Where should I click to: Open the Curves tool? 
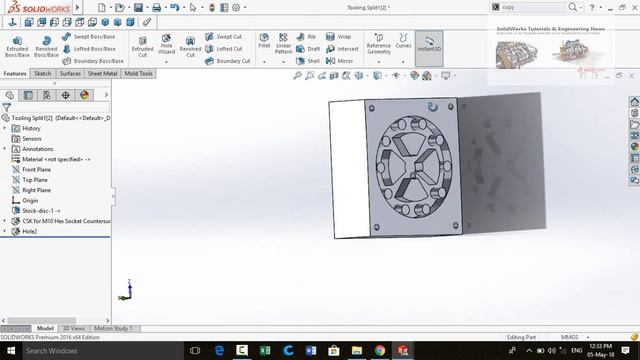[x=403, y=41]
